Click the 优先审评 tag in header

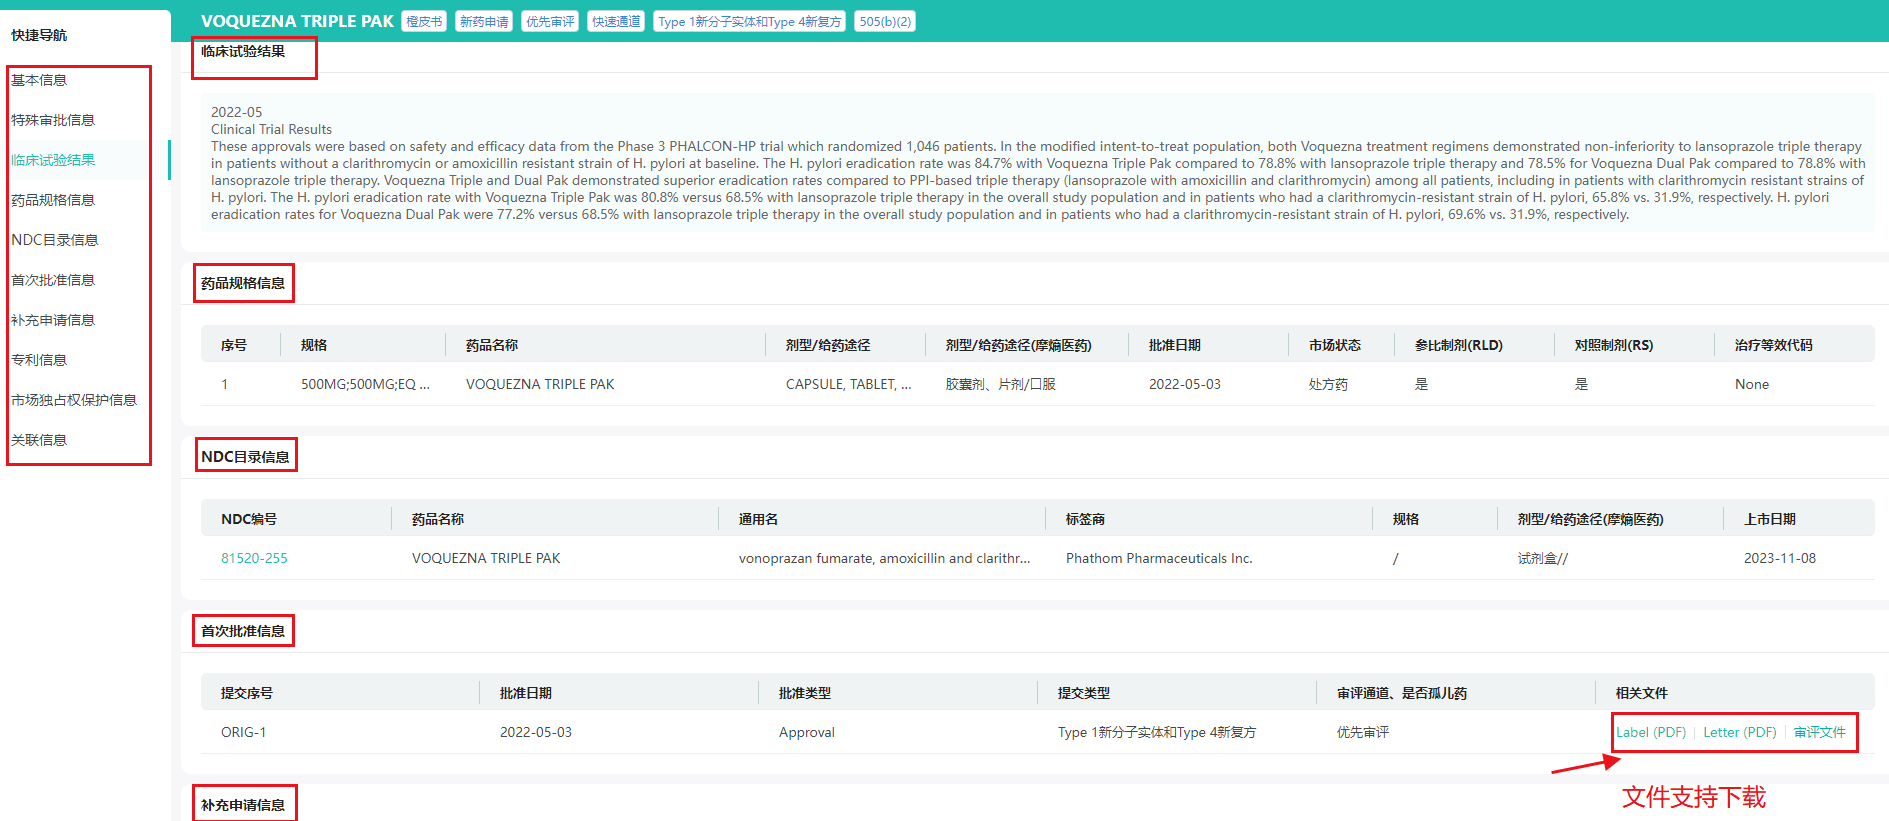click(550, 22)
